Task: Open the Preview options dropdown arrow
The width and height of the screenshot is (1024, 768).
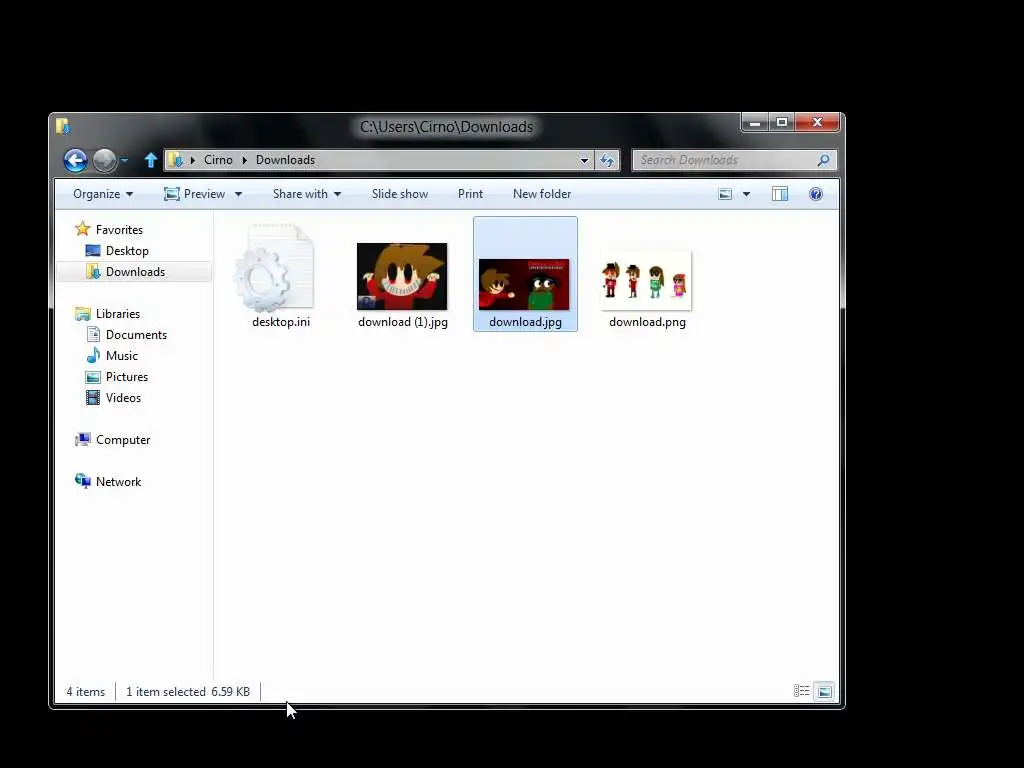Action: 238,194
